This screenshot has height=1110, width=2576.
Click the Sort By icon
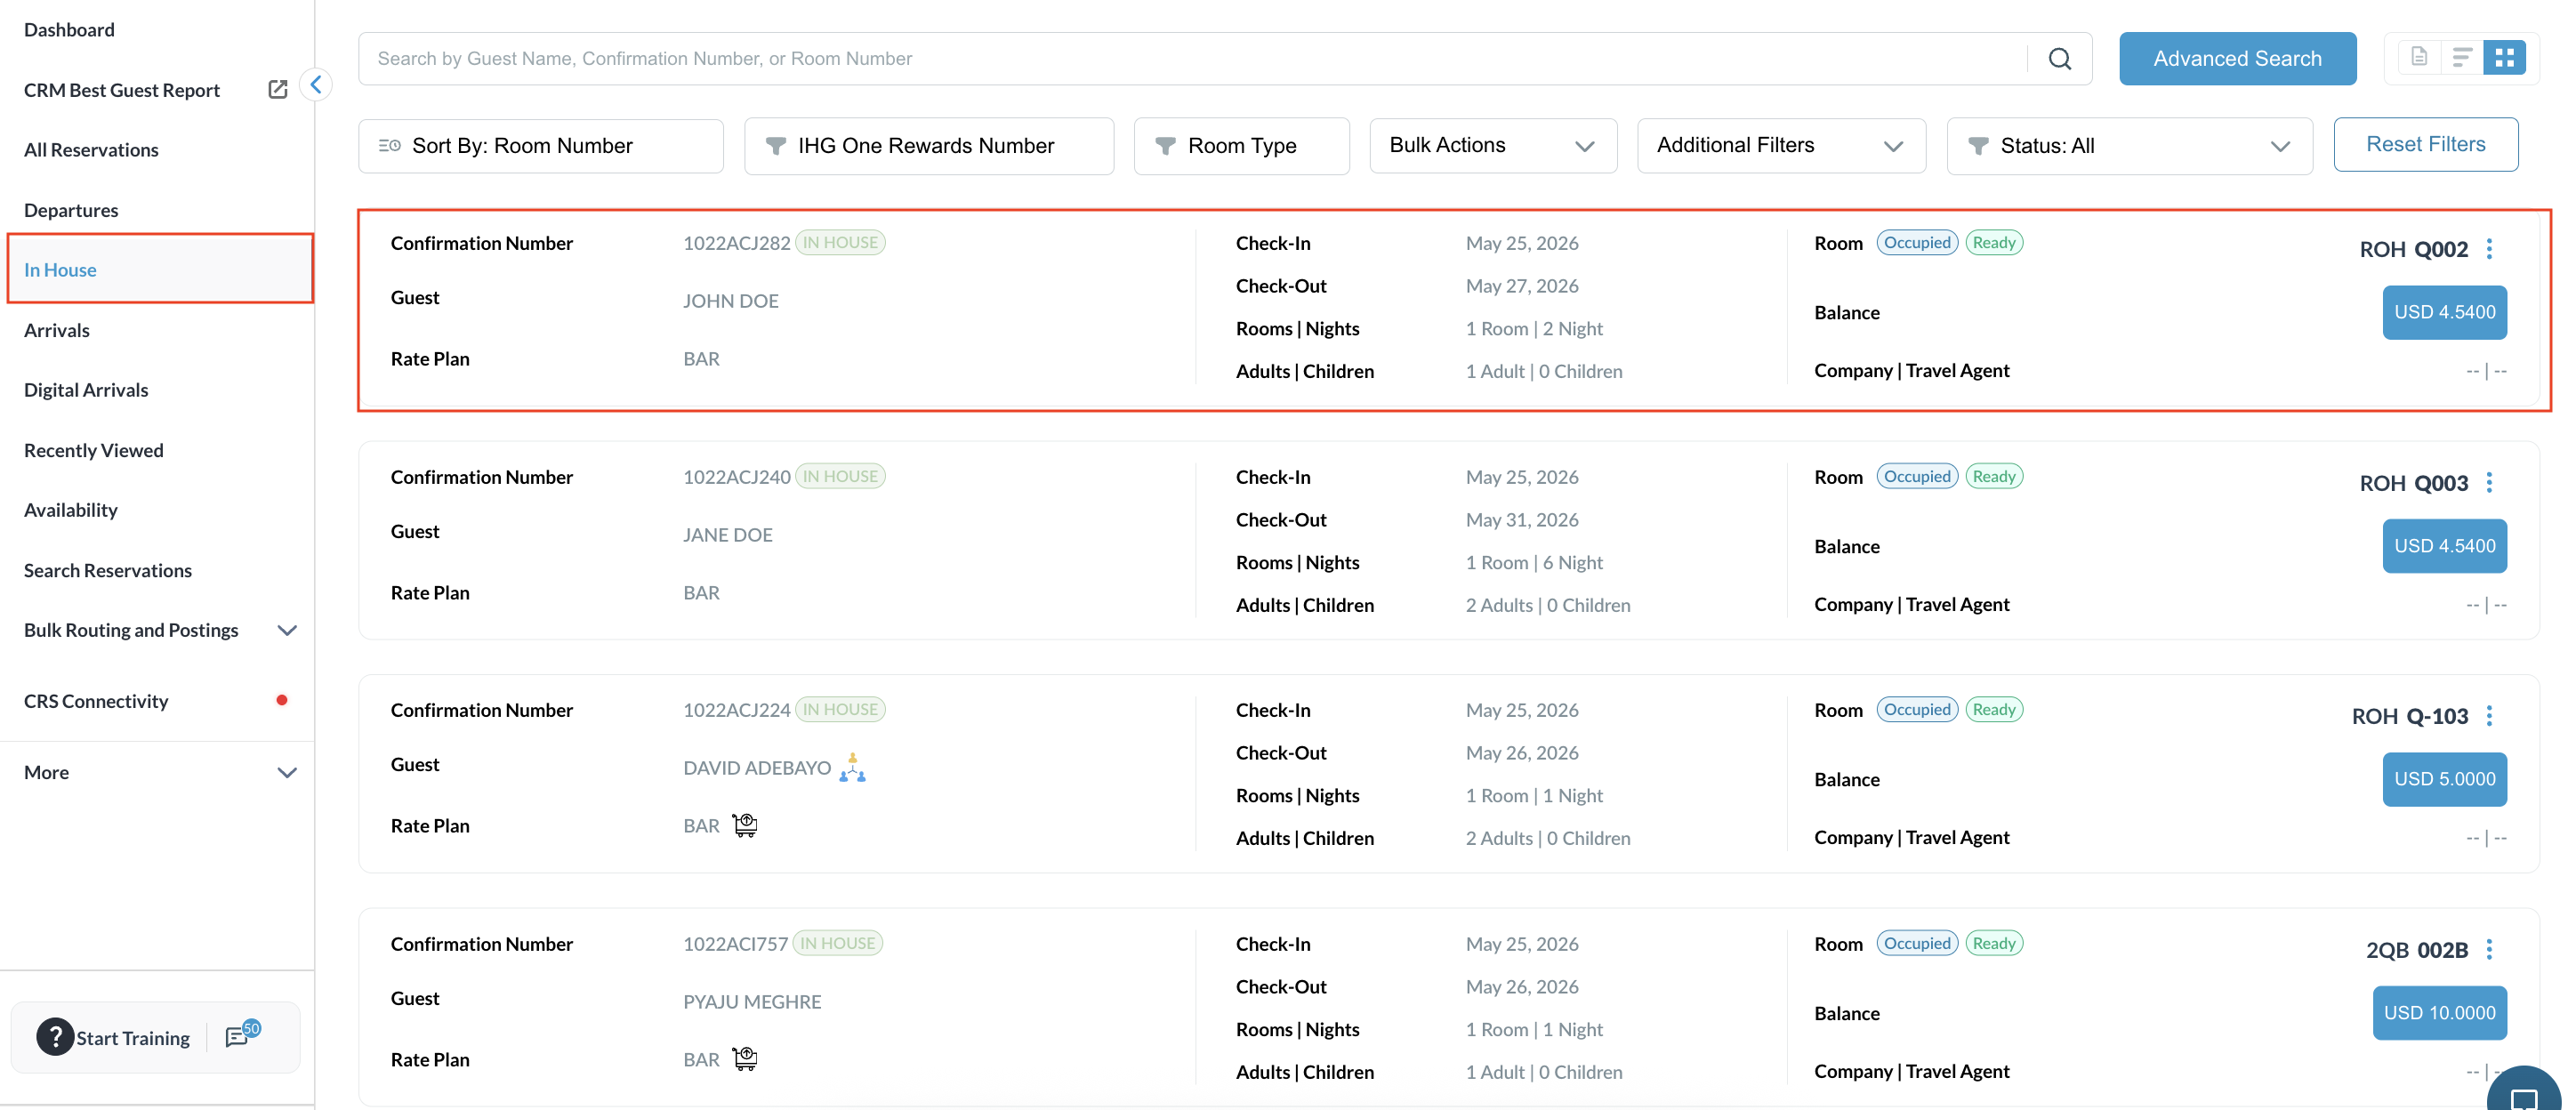click(390, 146)
